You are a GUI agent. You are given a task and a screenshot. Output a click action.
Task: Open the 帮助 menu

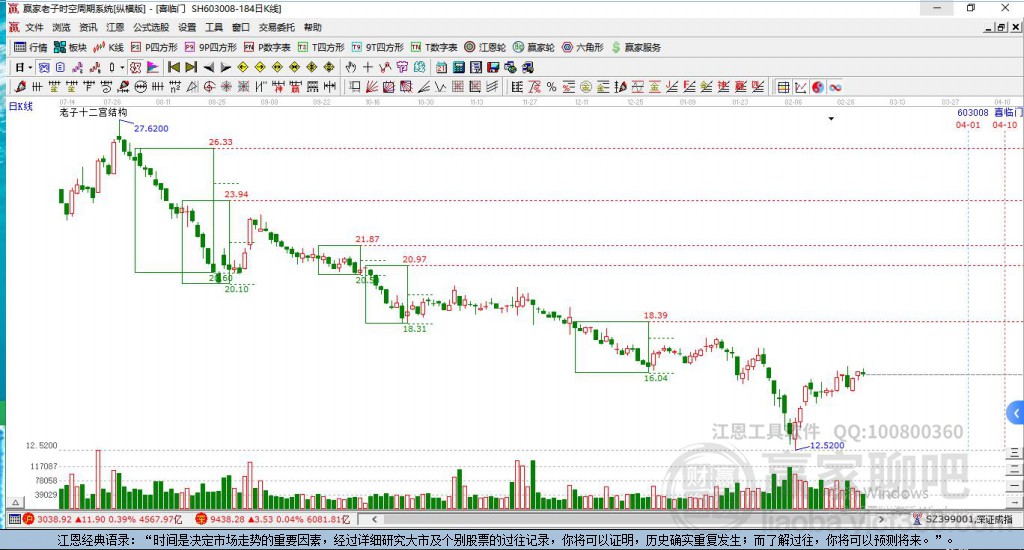pyautogui.click(x=312, y=27)
